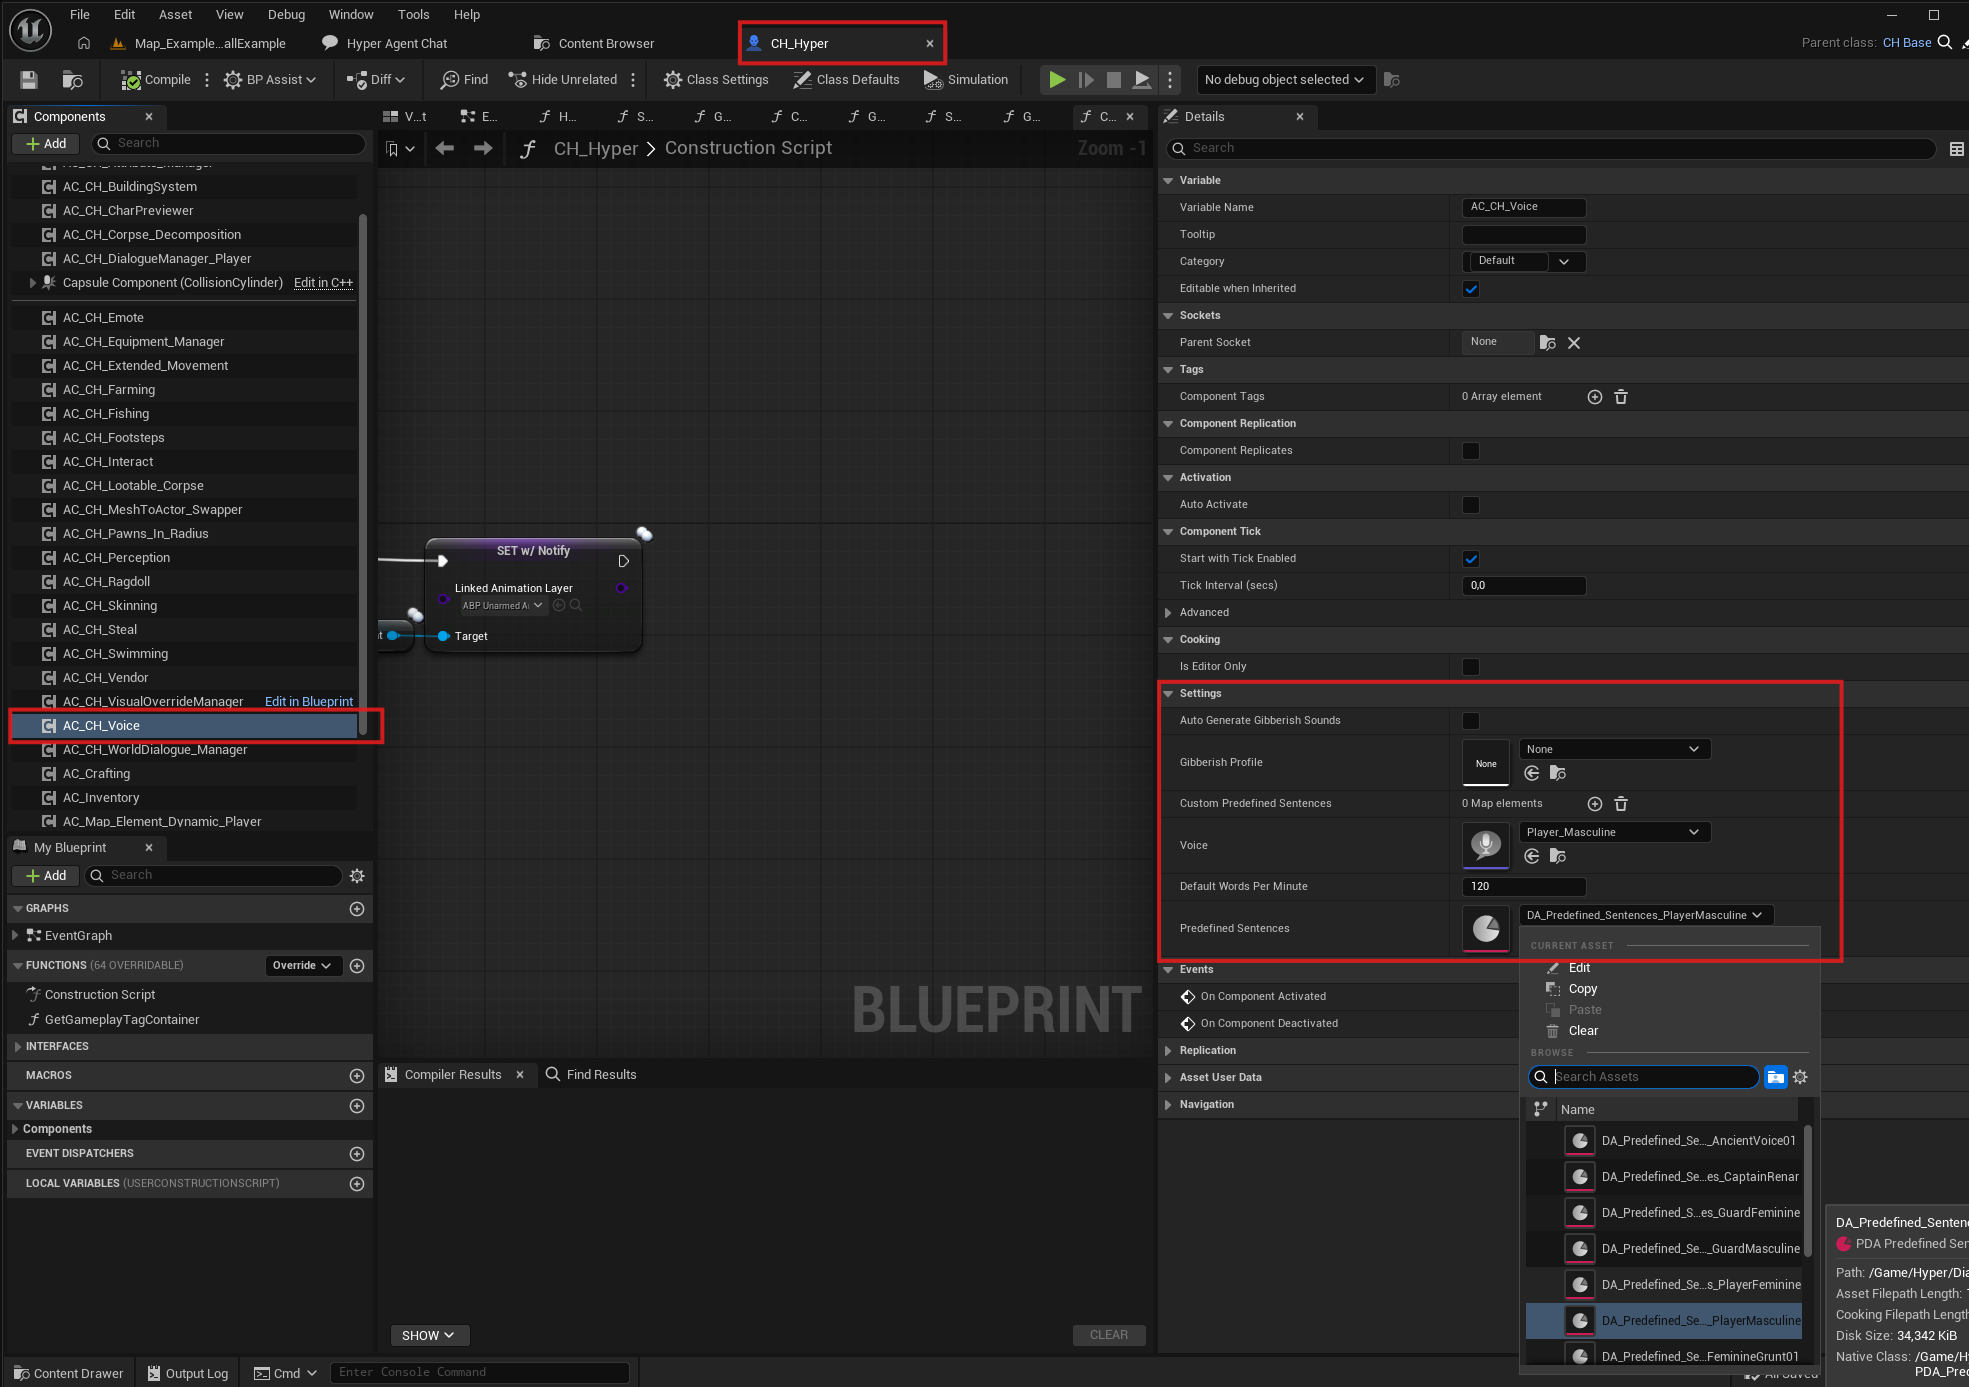Delete all Component Tags with trash icon
This screenshot has height=1387, width=1969.
click(x=1621, y=397)
